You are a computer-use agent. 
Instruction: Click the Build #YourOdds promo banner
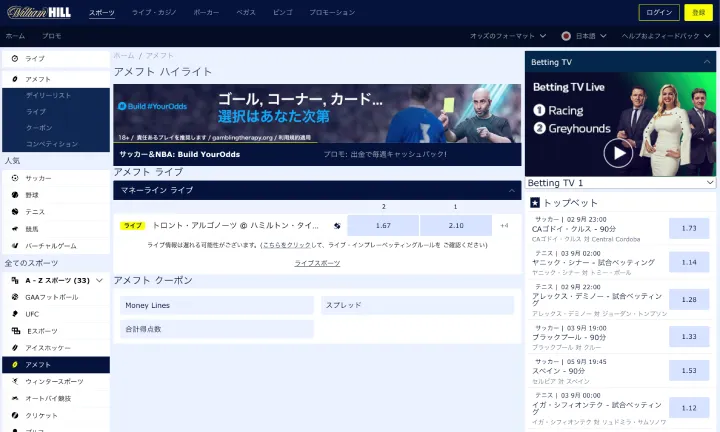click(x=317, y=113)
